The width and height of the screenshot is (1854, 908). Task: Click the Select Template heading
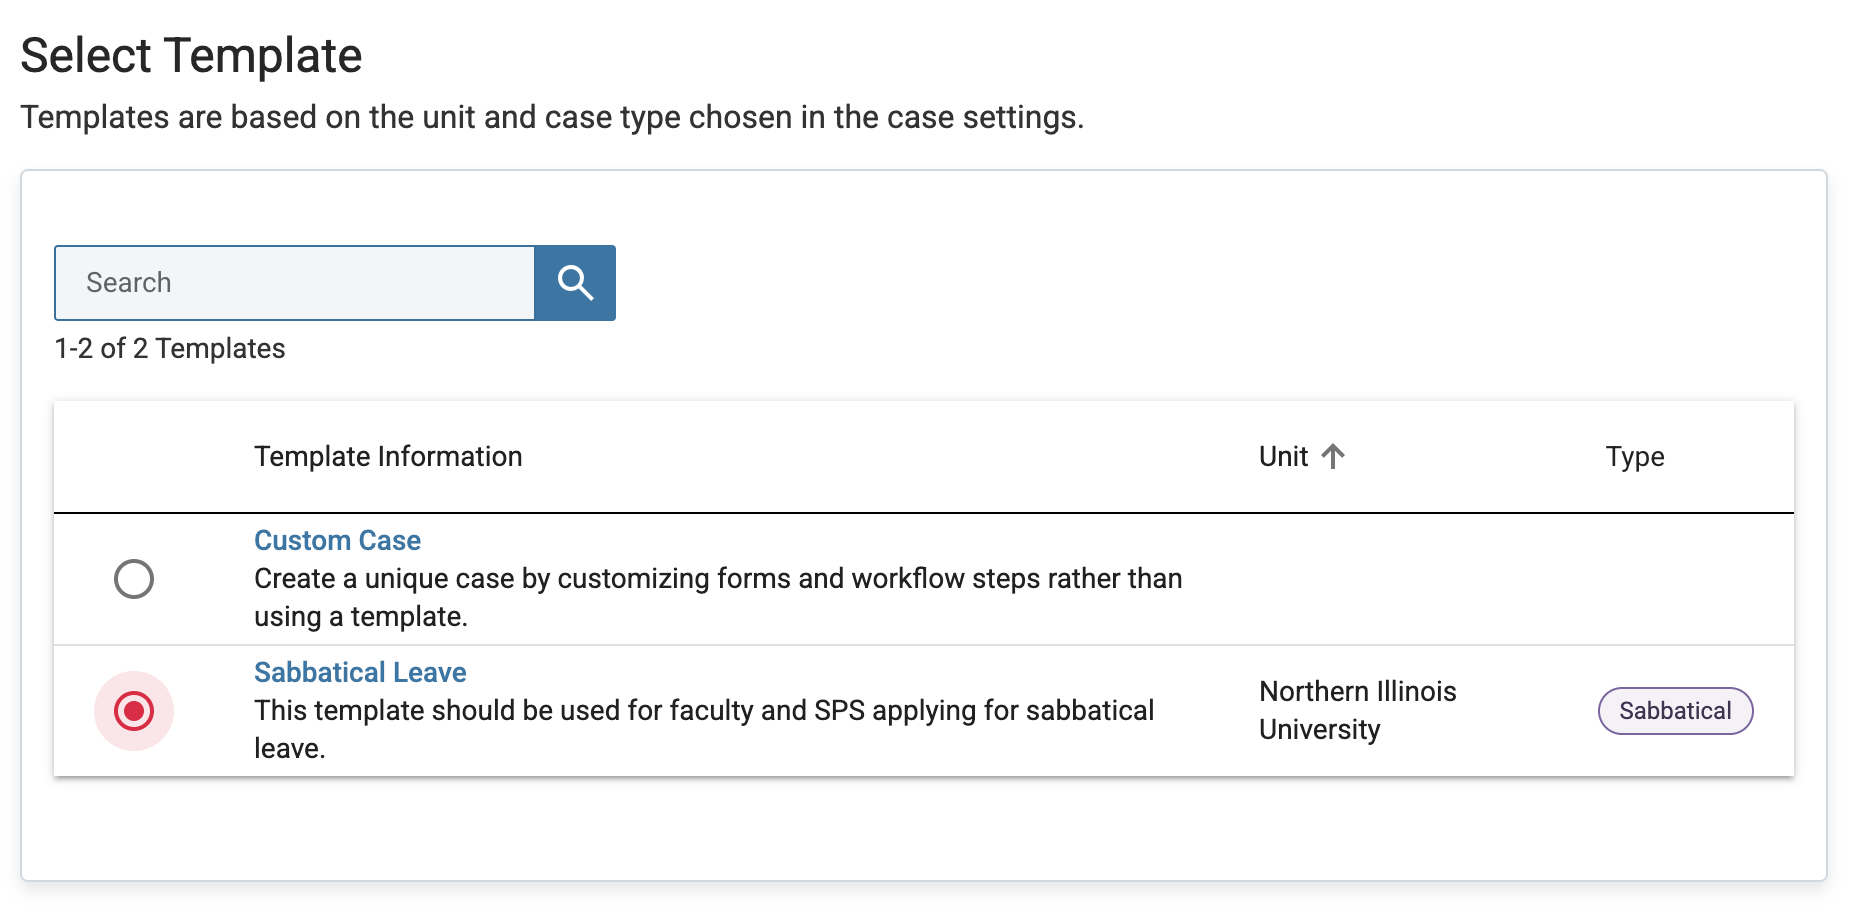pos(191,56)
